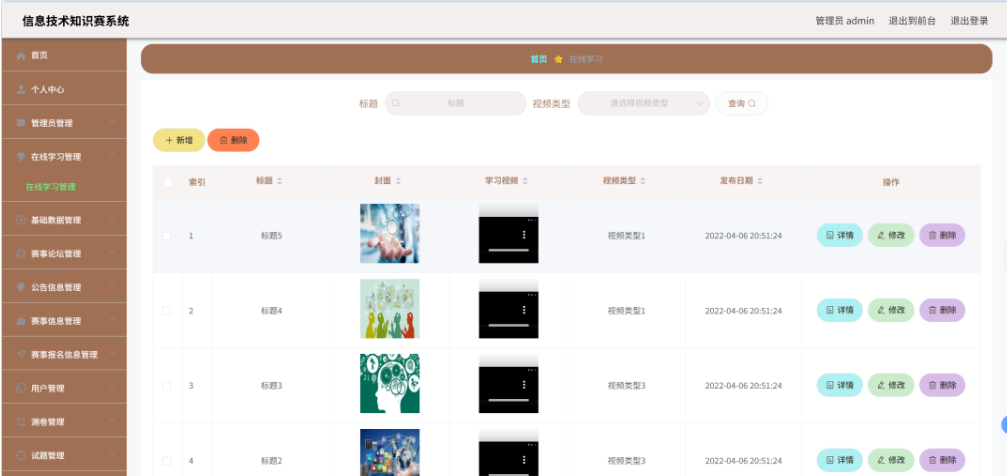This screenshot has height=476, width=1007.
Task: Open the three-dot menu on 标题5 video
Action: tap(524, 235)
